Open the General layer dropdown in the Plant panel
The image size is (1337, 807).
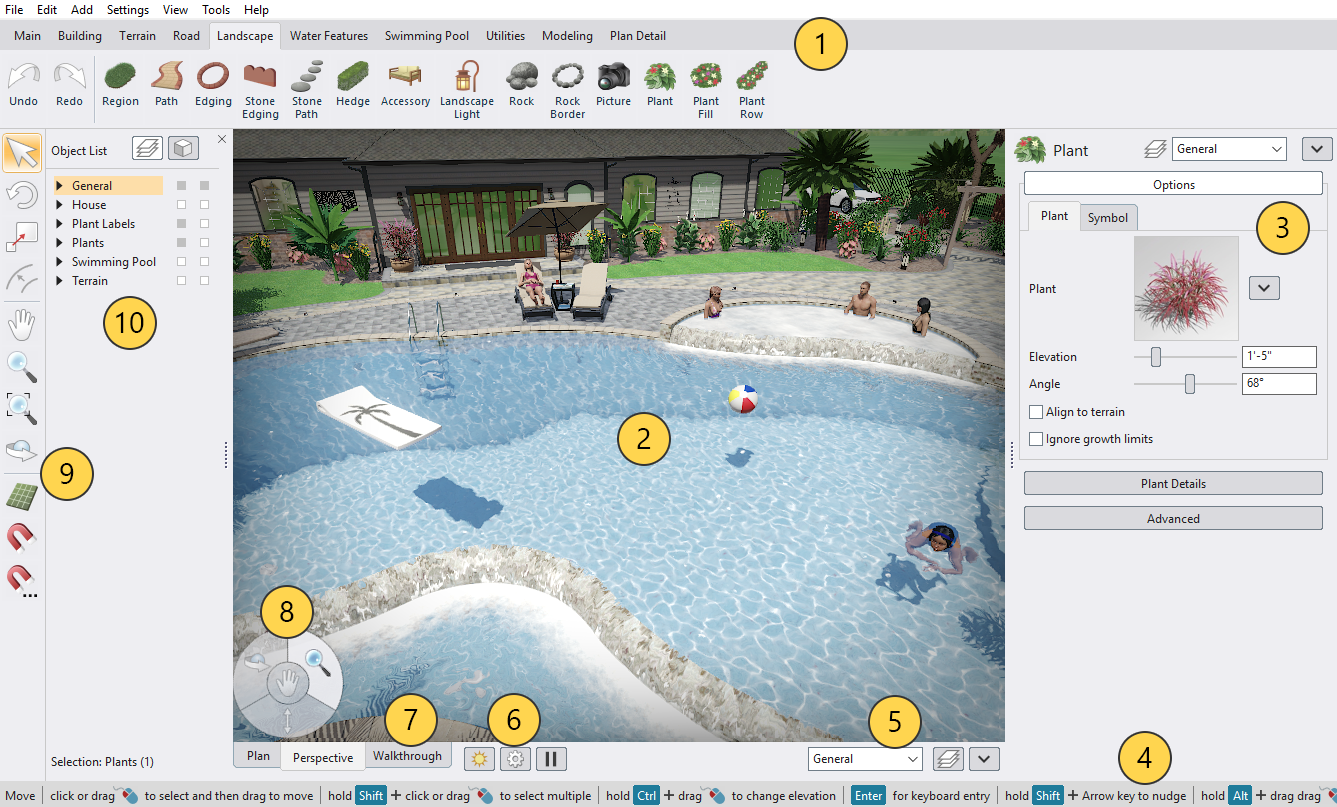point(1229,148)
